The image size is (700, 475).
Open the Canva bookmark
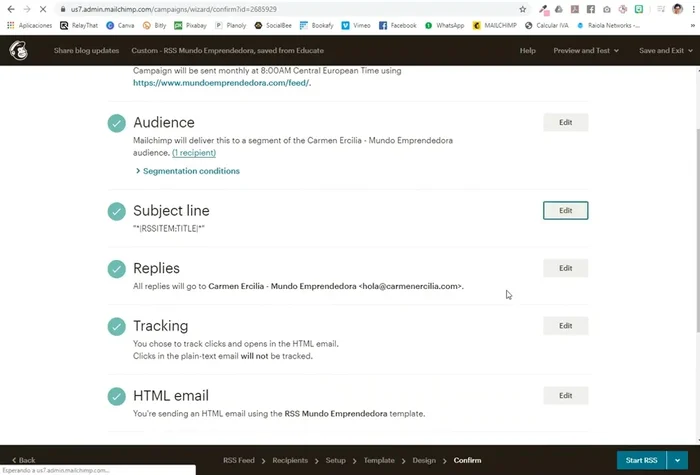pyautogui.click(x=120, y=25)
